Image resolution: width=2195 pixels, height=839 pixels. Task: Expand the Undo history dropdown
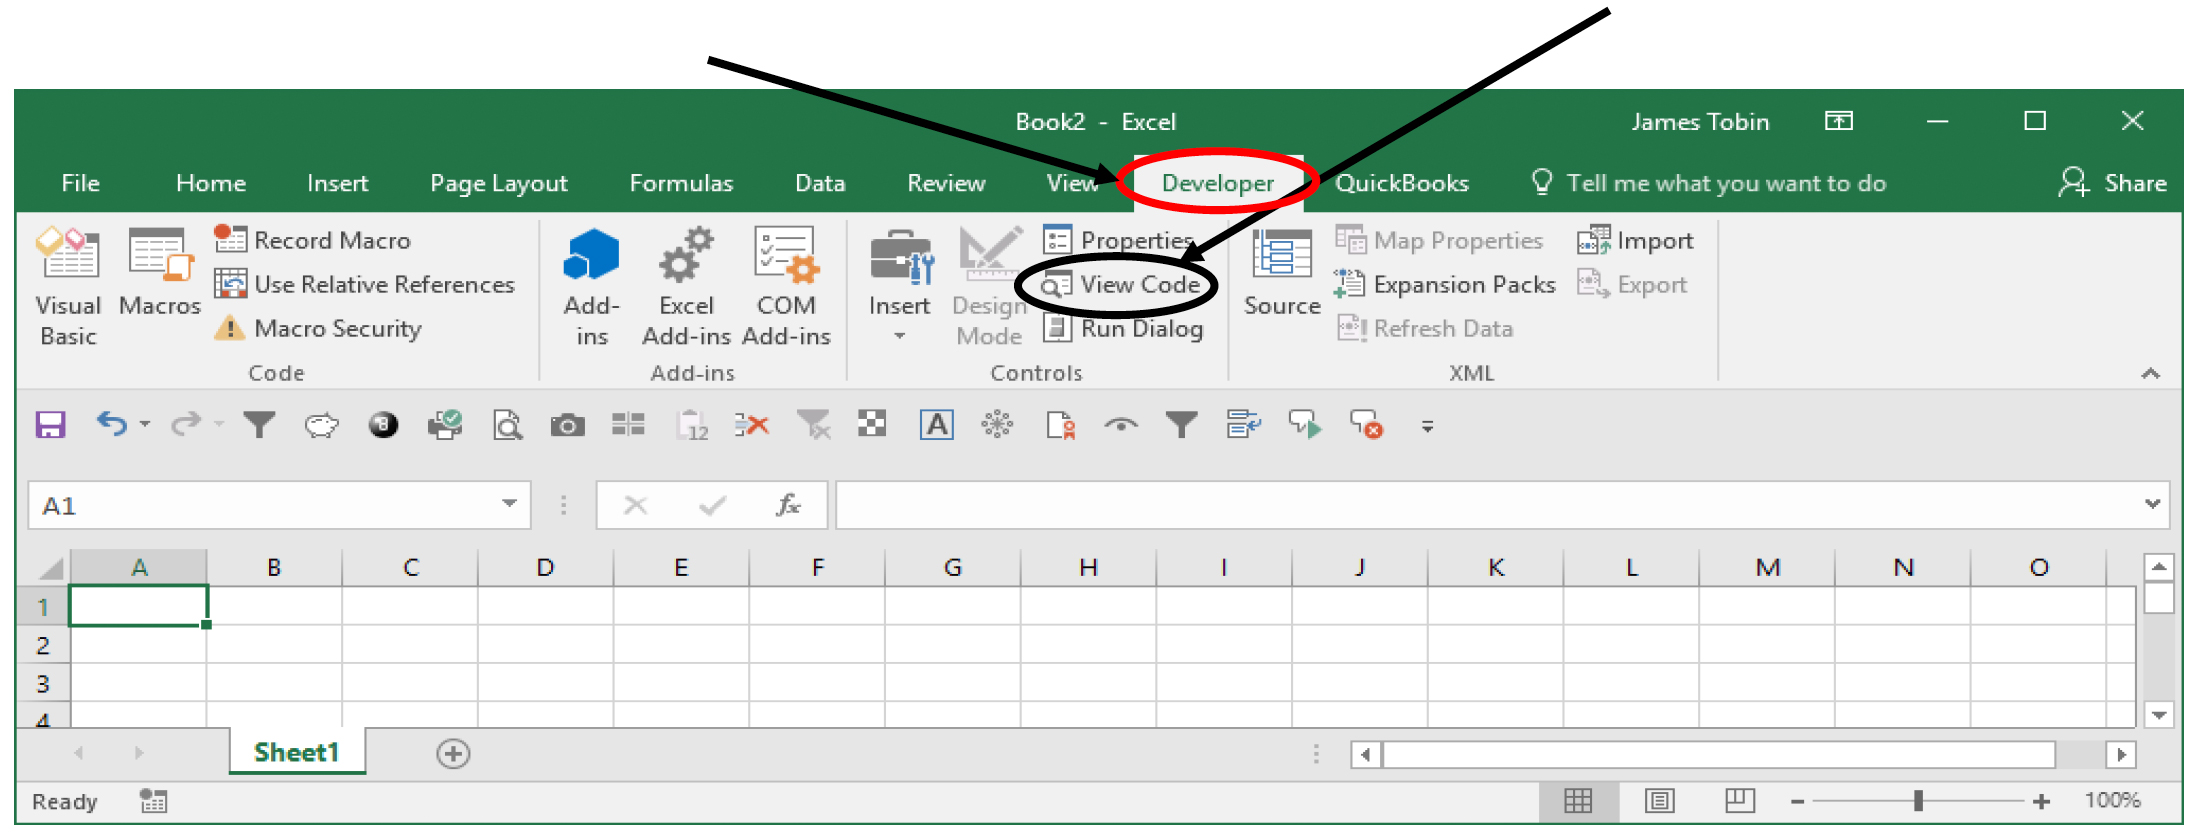pos(145,425)
